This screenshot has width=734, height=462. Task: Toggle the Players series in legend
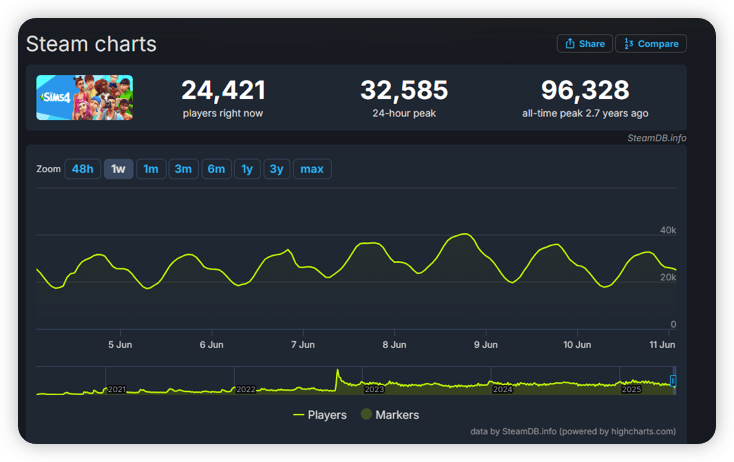point(320,415)
